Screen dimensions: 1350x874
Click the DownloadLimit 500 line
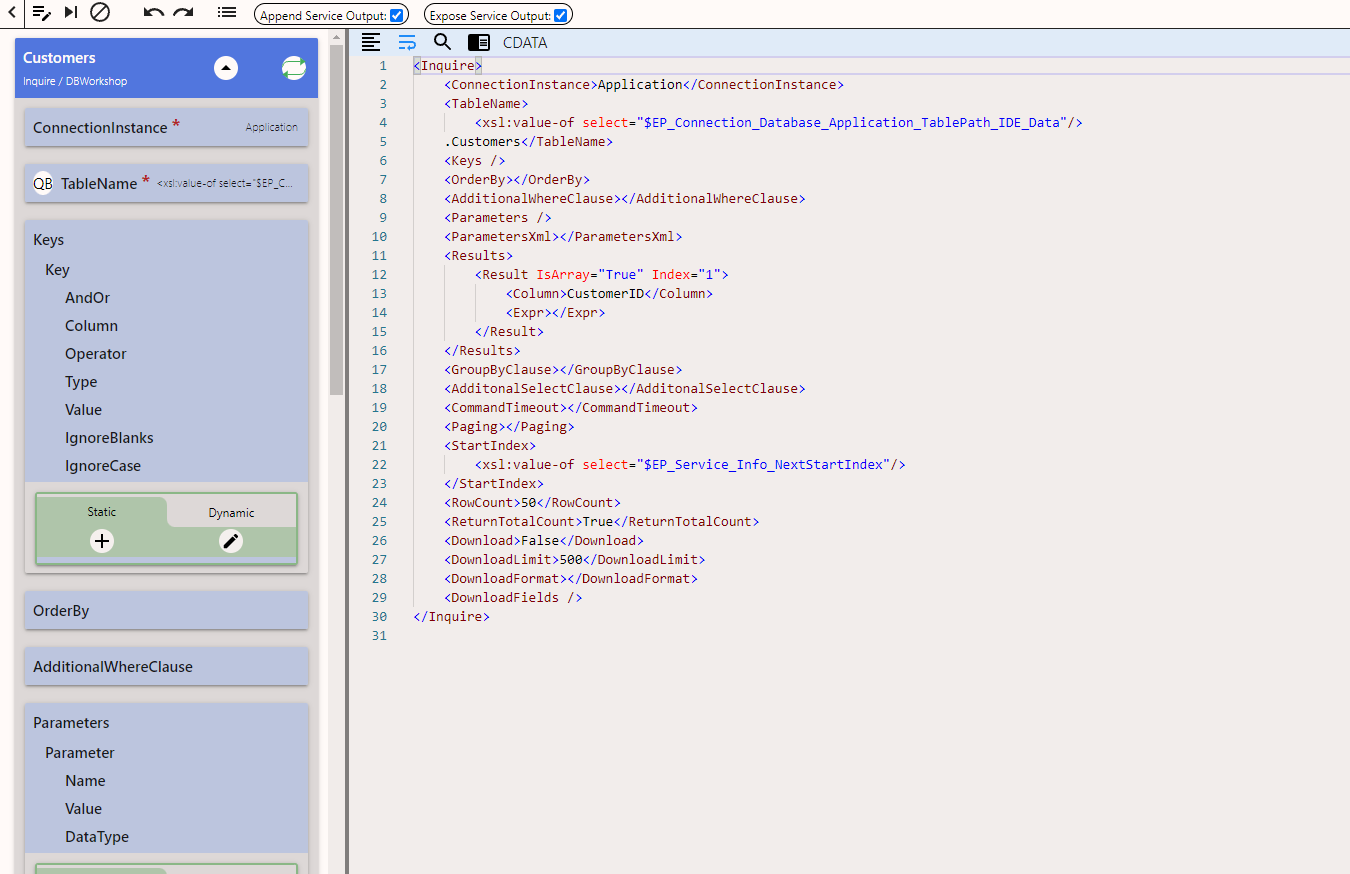[575, 560]
